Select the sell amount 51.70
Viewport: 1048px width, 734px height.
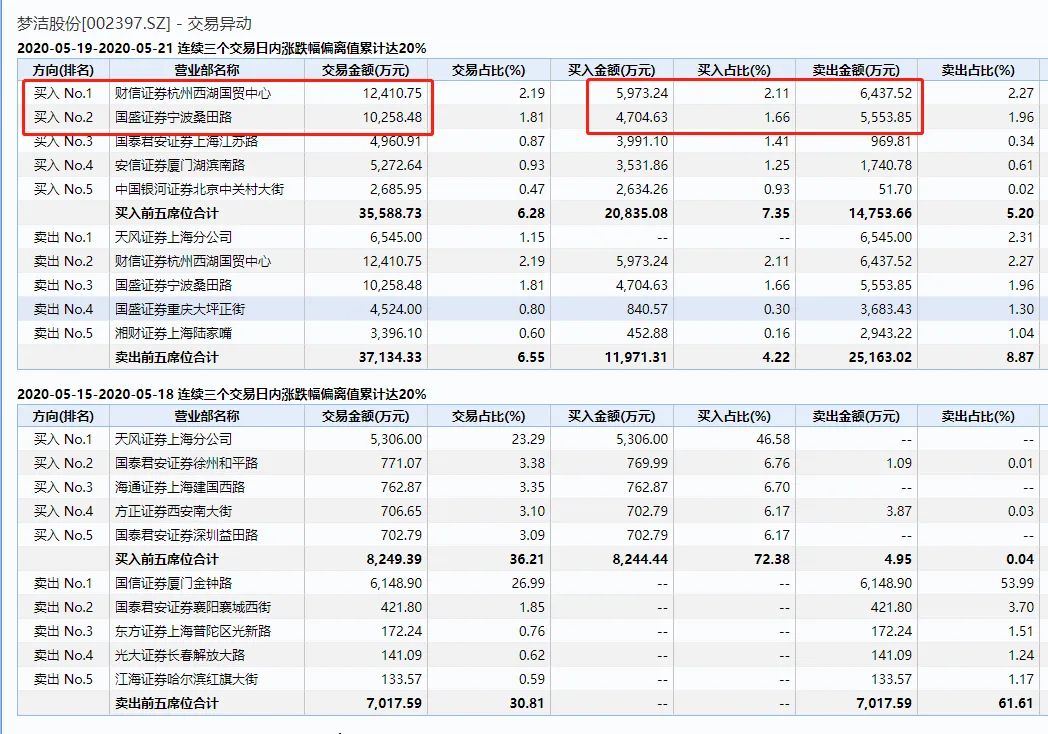point(895,189)
